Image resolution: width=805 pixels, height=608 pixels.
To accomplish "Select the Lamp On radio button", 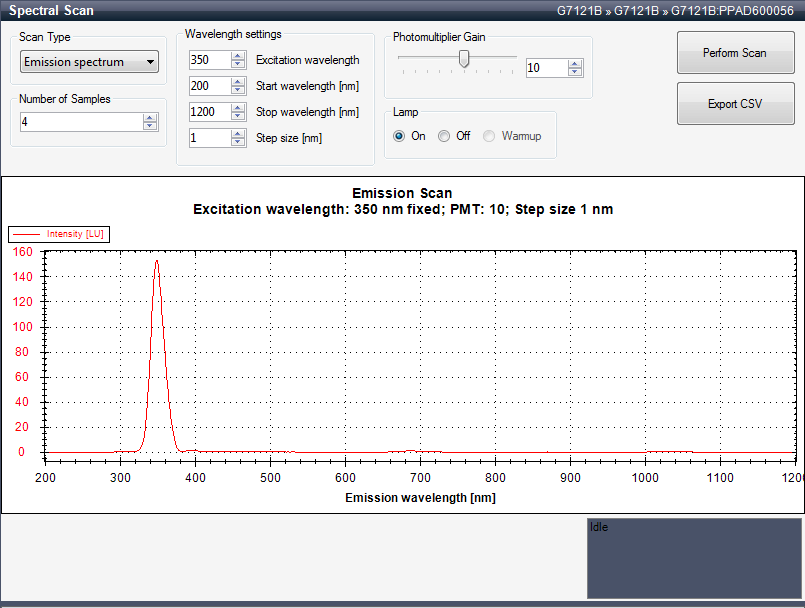I will 400,136.
